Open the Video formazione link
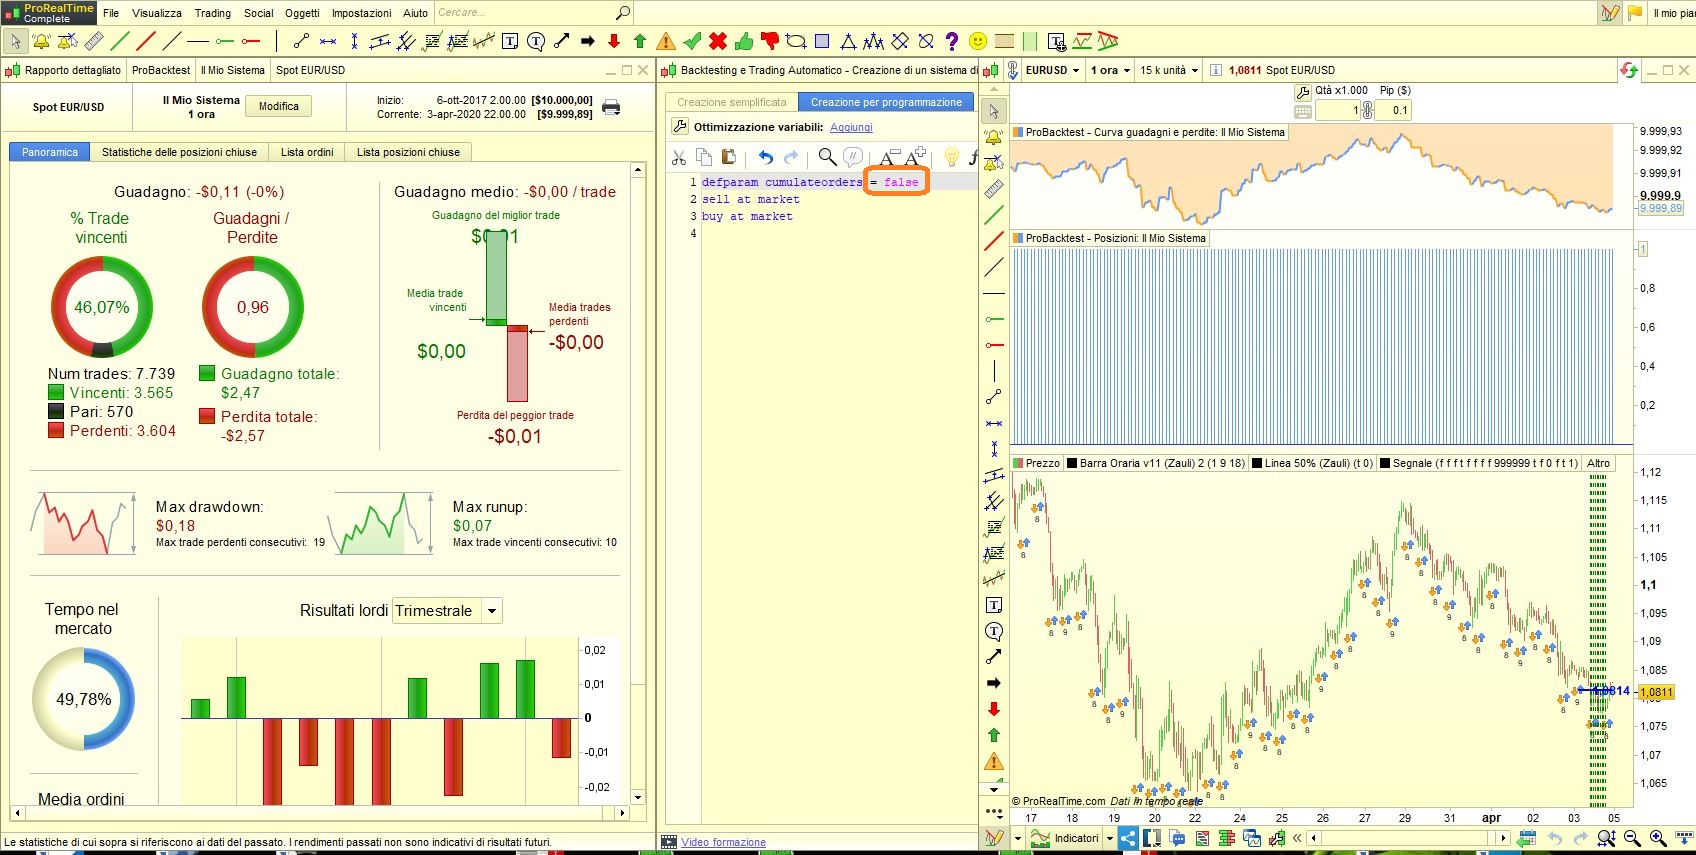1696x855 pixels. point(723,842)
